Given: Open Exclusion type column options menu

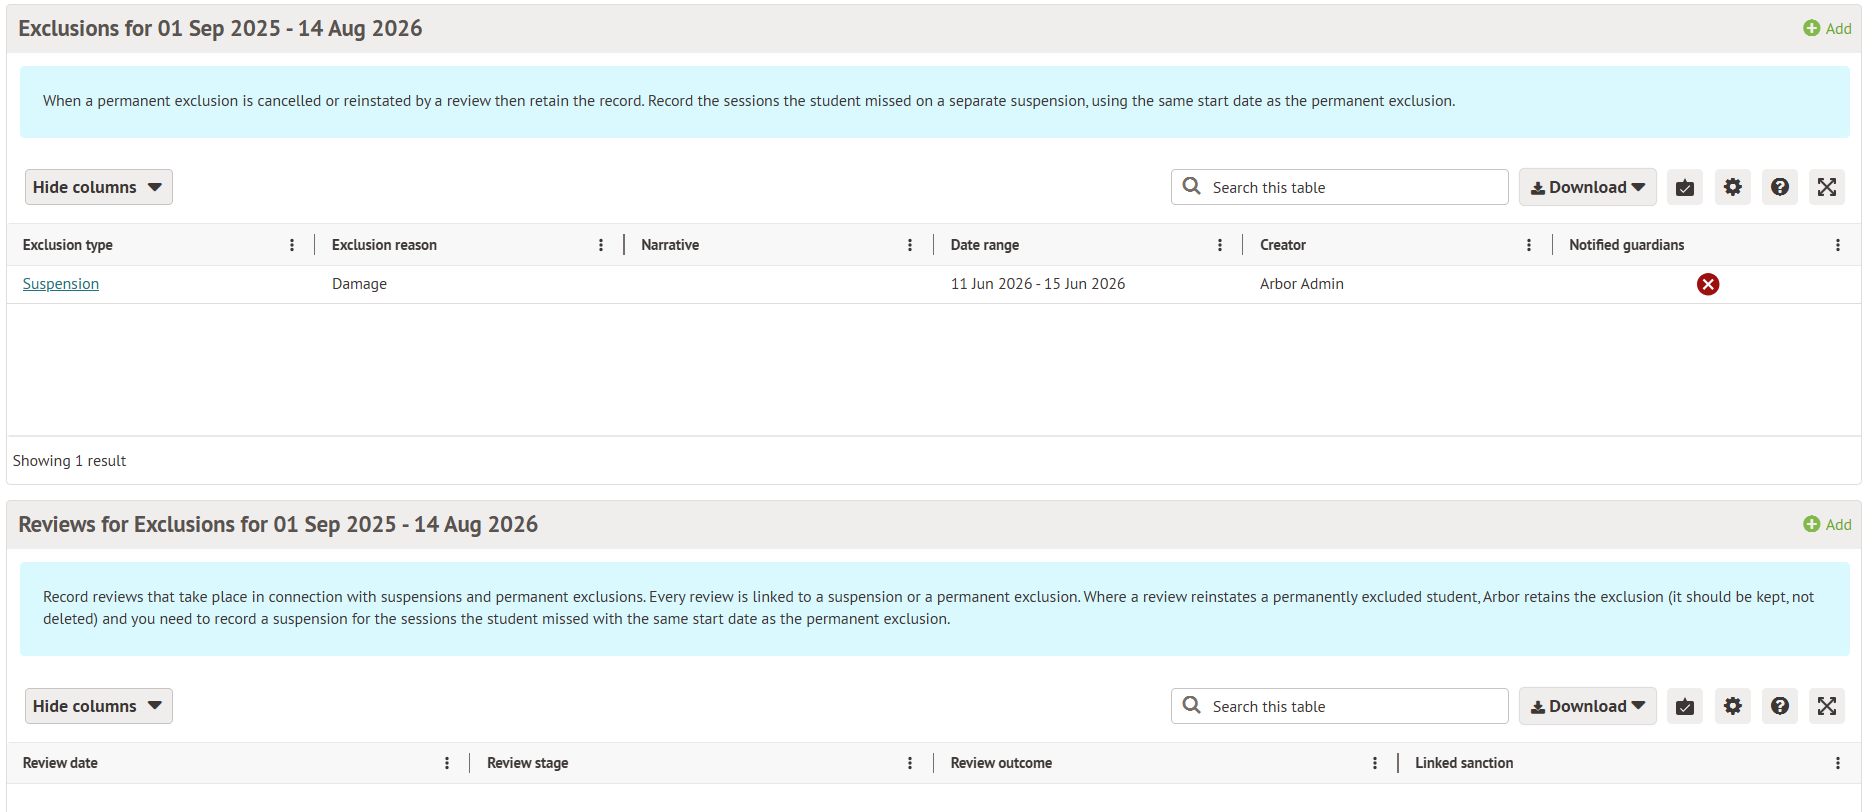Looking at the screenshot, I should tap(292, 245).
